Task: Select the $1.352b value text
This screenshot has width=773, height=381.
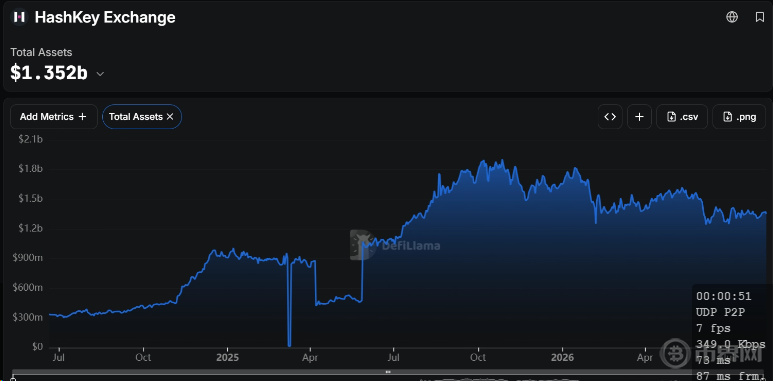Action: click(x=49, y=73)
